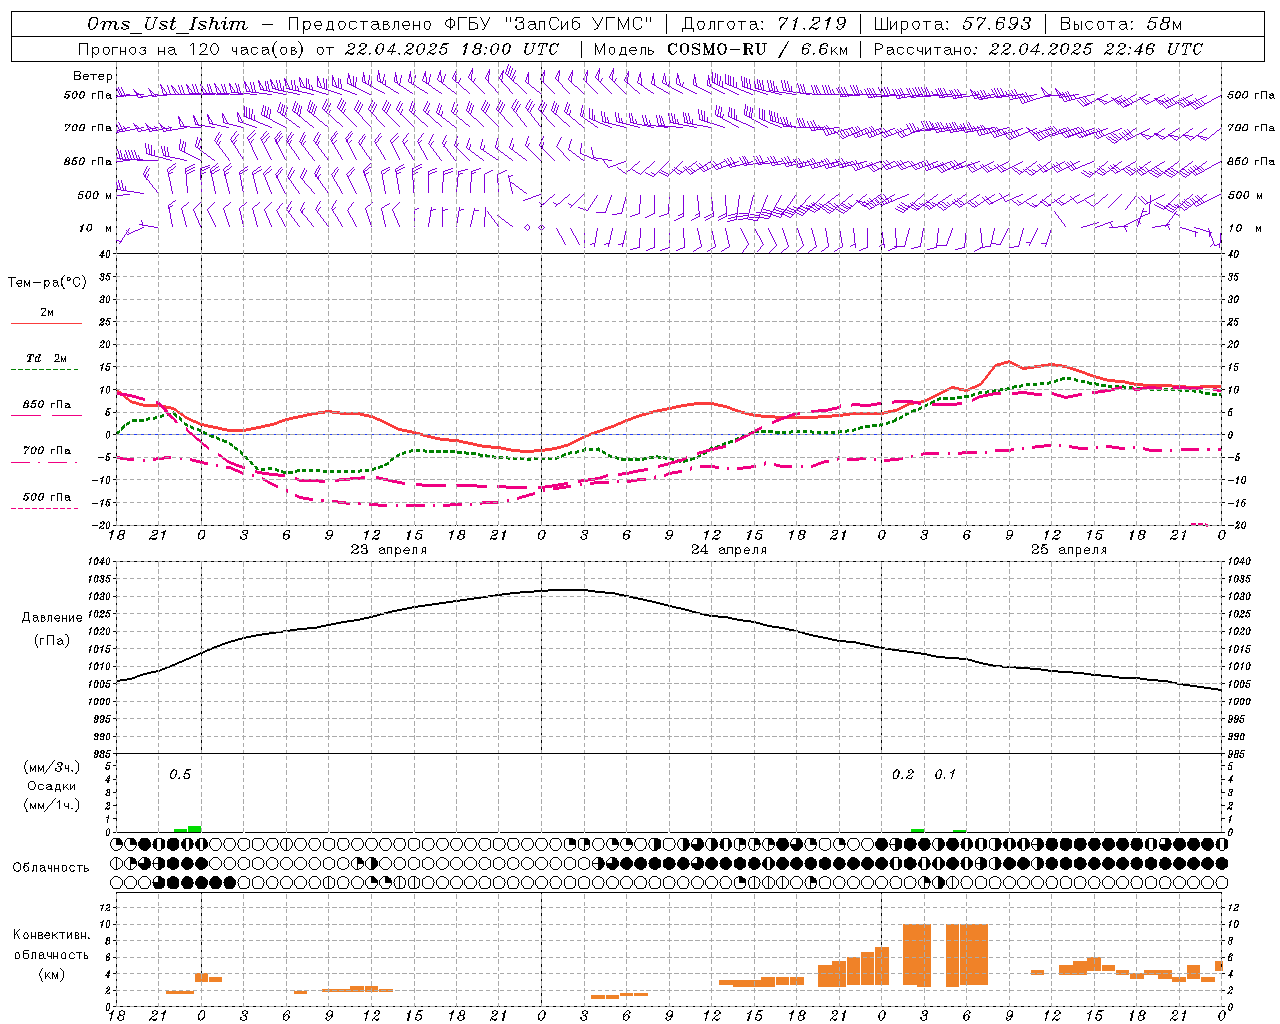Click the Облачность cloud cover label
Screen dimensions: 1280x1024
click(x=51, y=867)
